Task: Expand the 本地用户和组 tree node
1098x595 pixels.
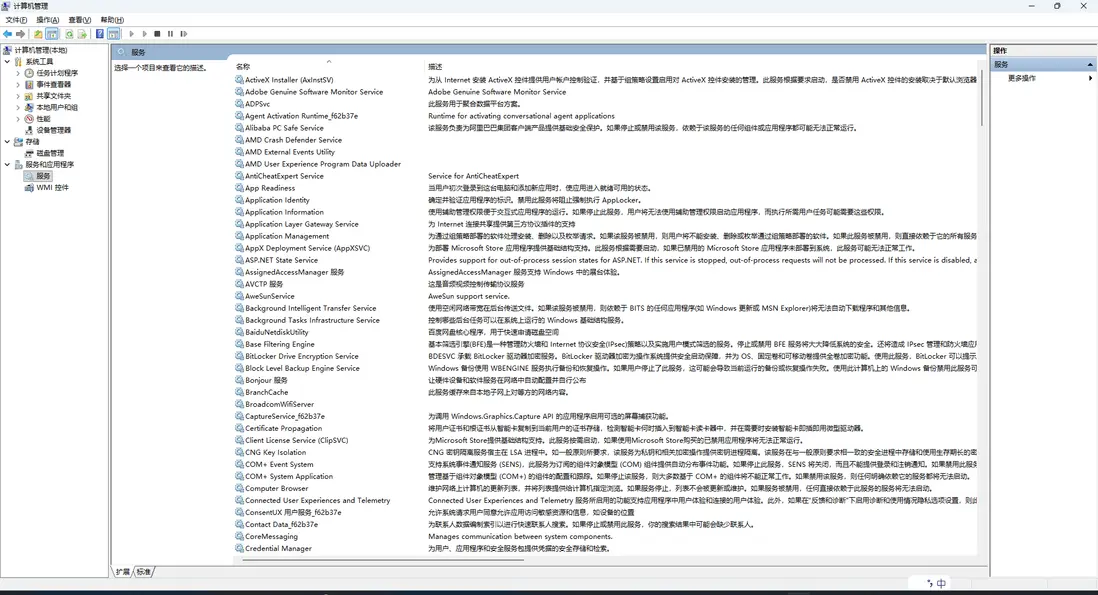Action: (18, 107)
